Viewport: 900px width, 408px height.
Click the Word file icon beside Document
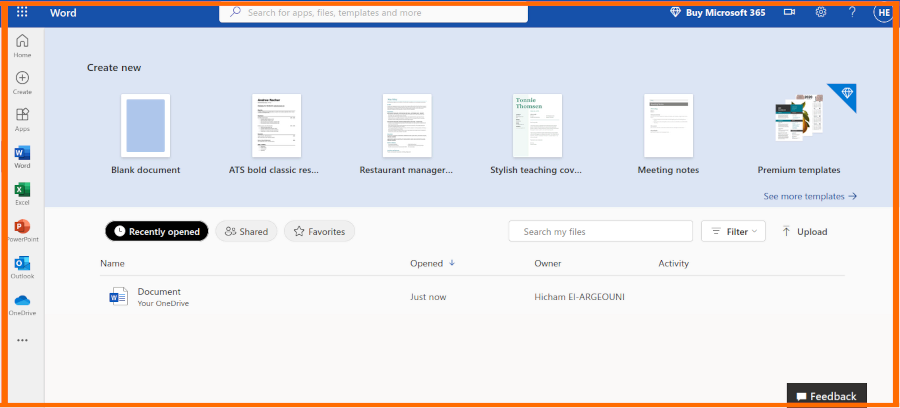119,297
